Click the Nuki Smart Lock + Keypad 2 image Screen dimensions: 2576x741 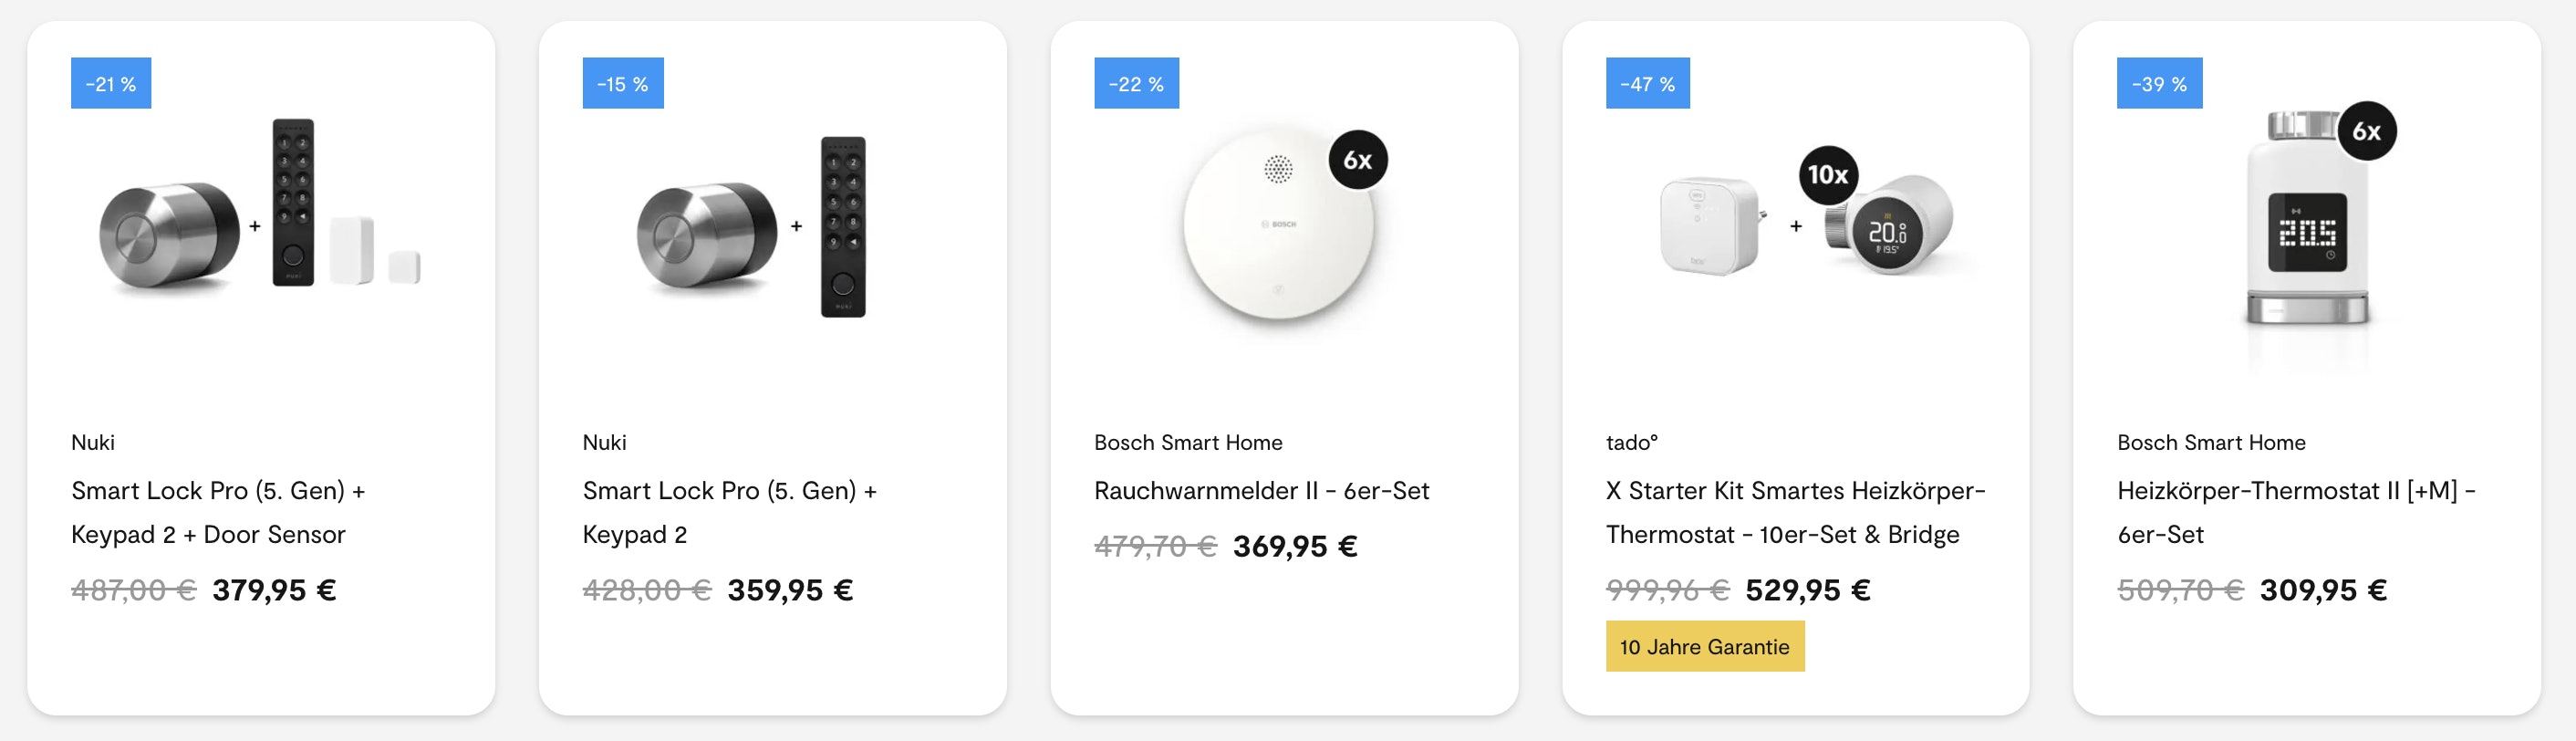pyautogui.click(x=752, y=226)
